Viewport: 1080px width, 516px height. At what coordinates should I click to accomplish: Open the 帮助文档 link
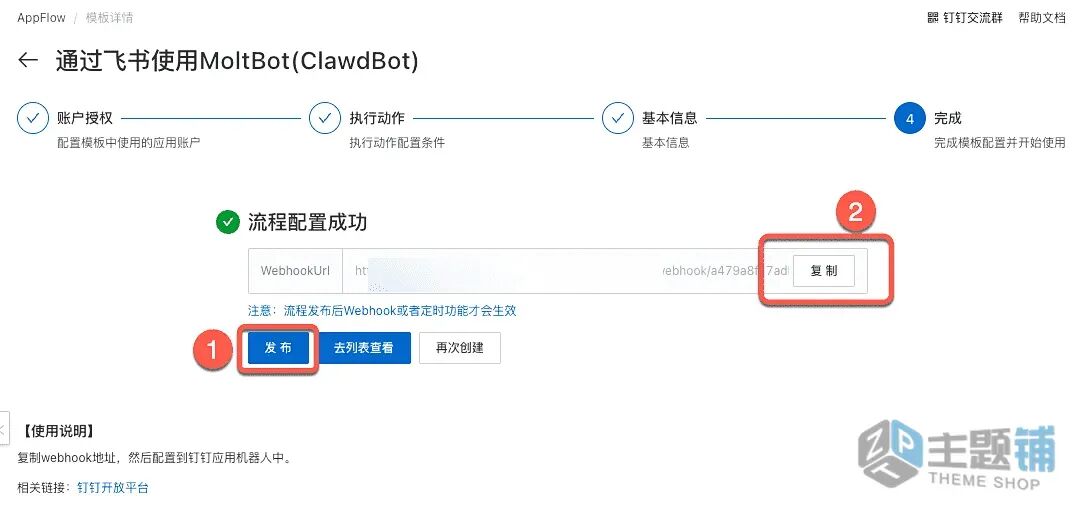pos(1041,18)
